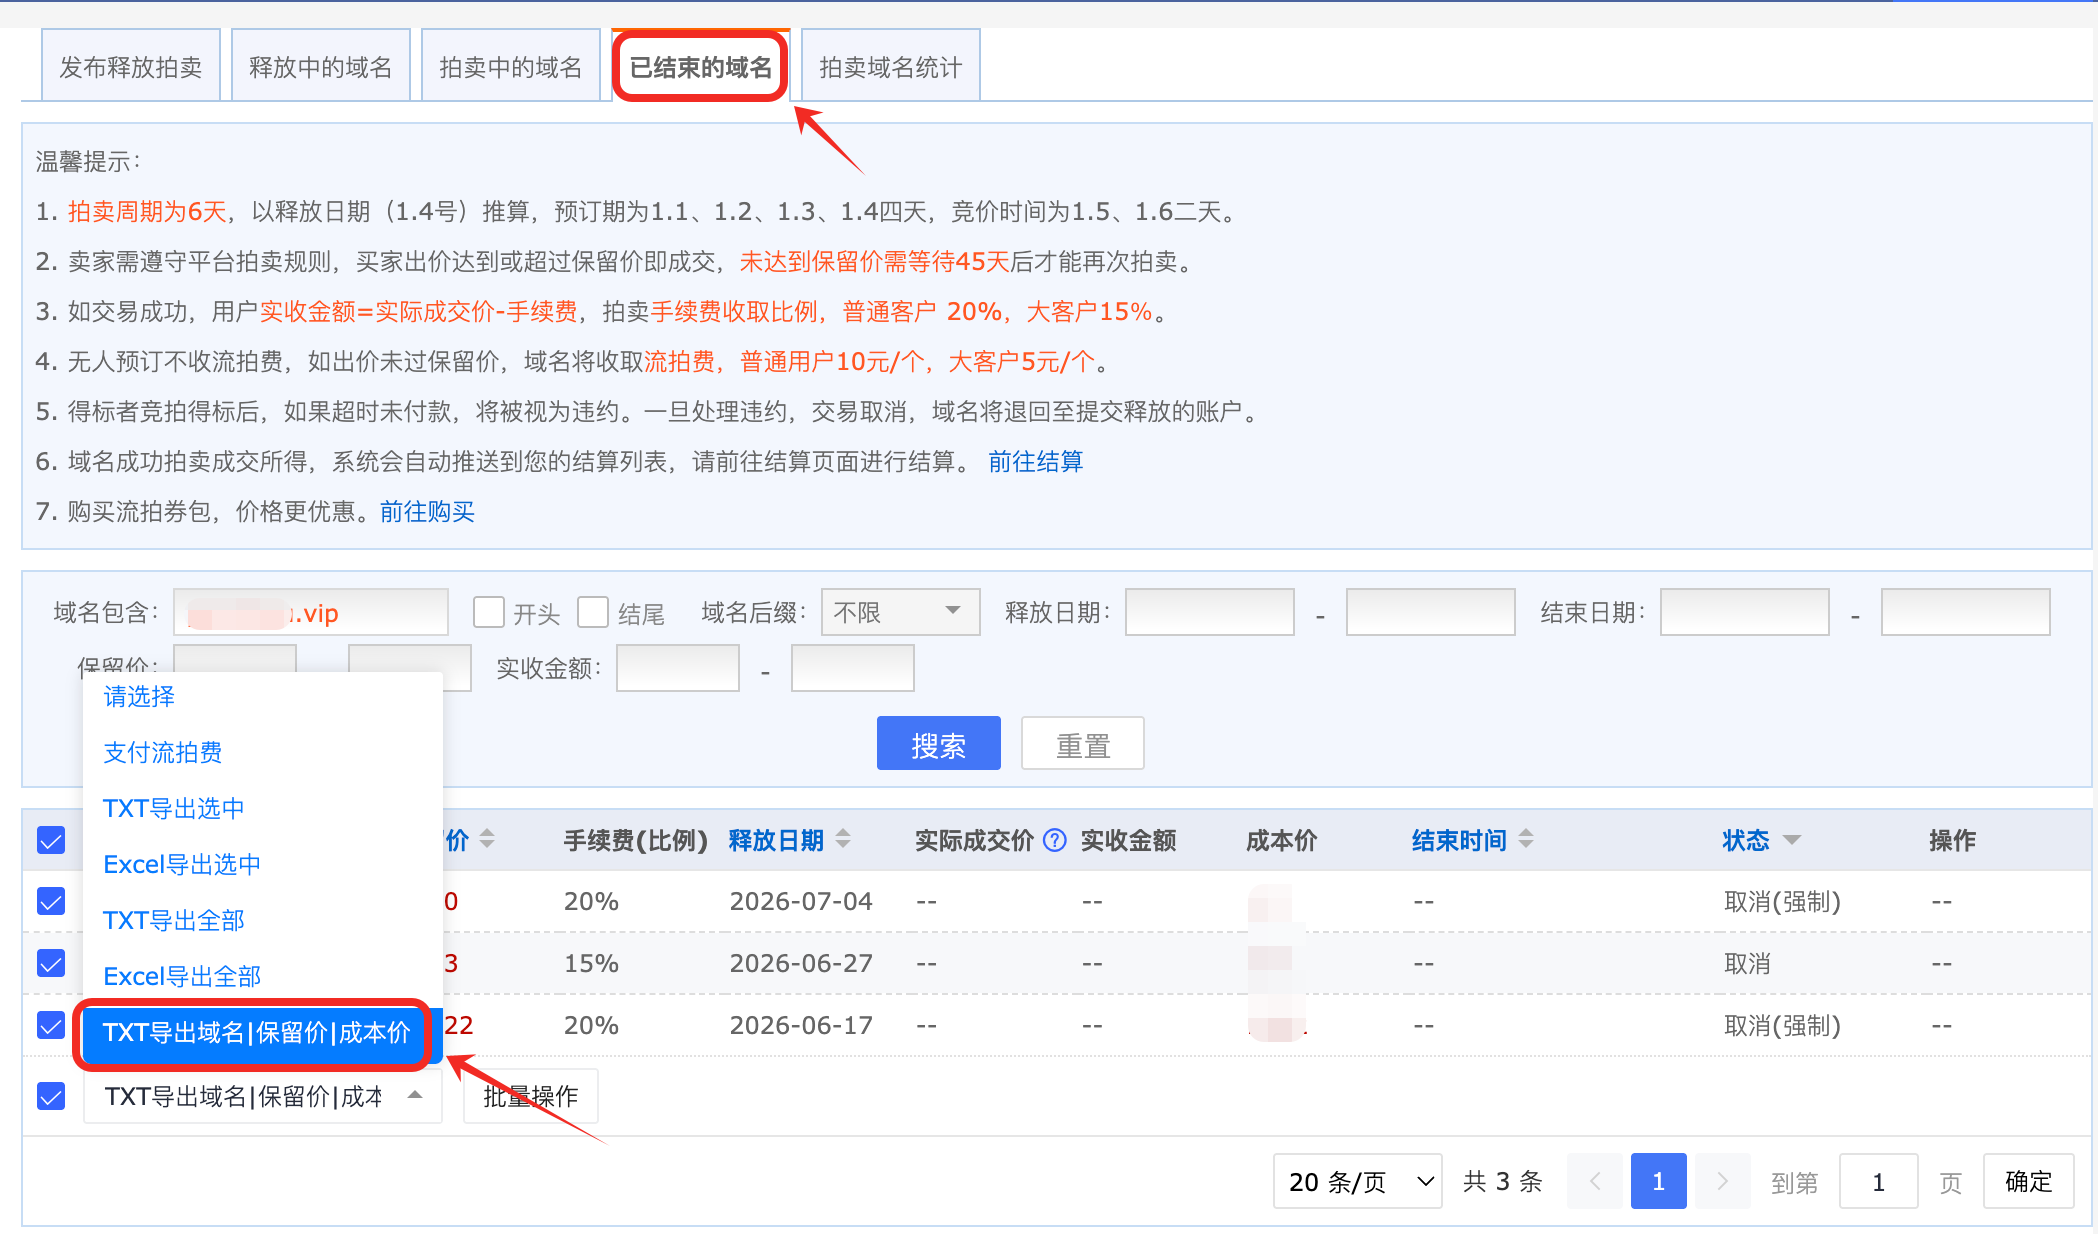This screenshot has height=1234, width=2098.
Task: Click the 取消(强制) status in 2026-07-04 row
Action: [x=1782, y=901]
